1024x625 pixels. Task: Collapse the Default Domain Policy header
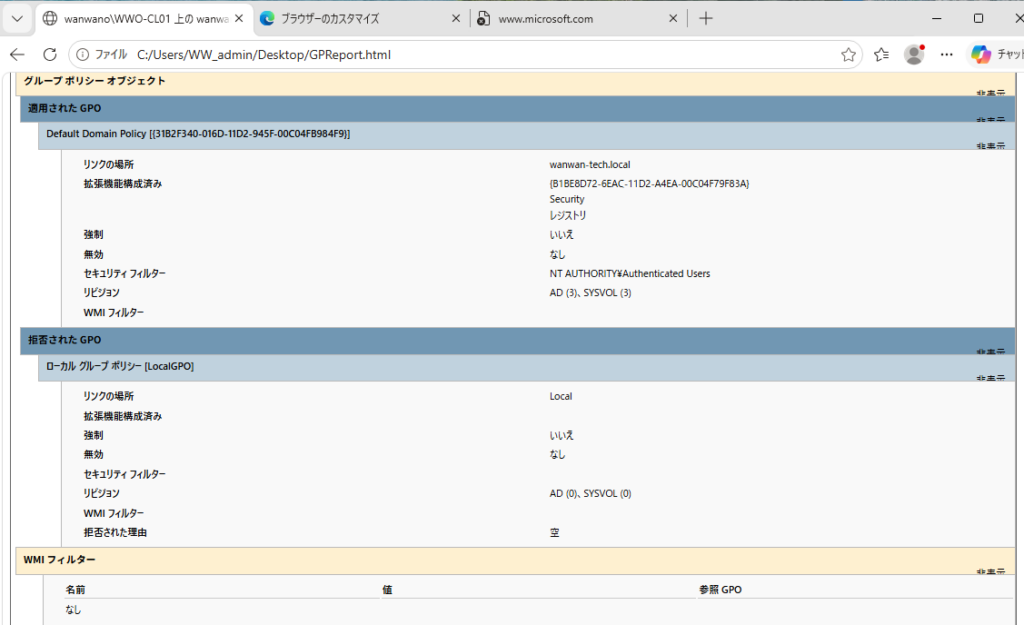pos(526,135)
